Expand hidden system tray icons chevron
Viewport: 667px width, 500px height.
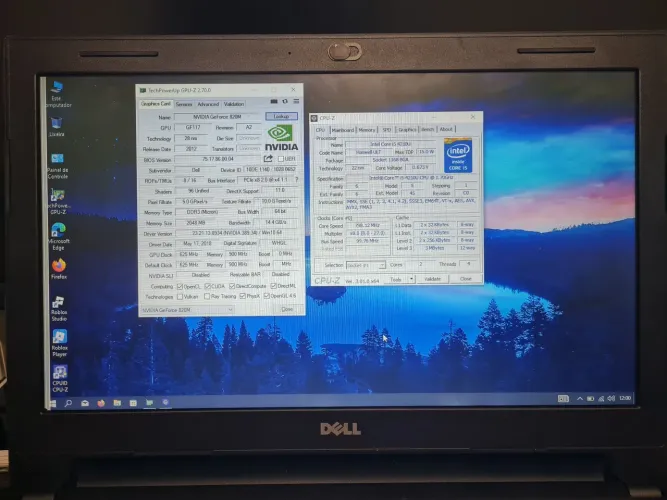(x=579, y=399)
